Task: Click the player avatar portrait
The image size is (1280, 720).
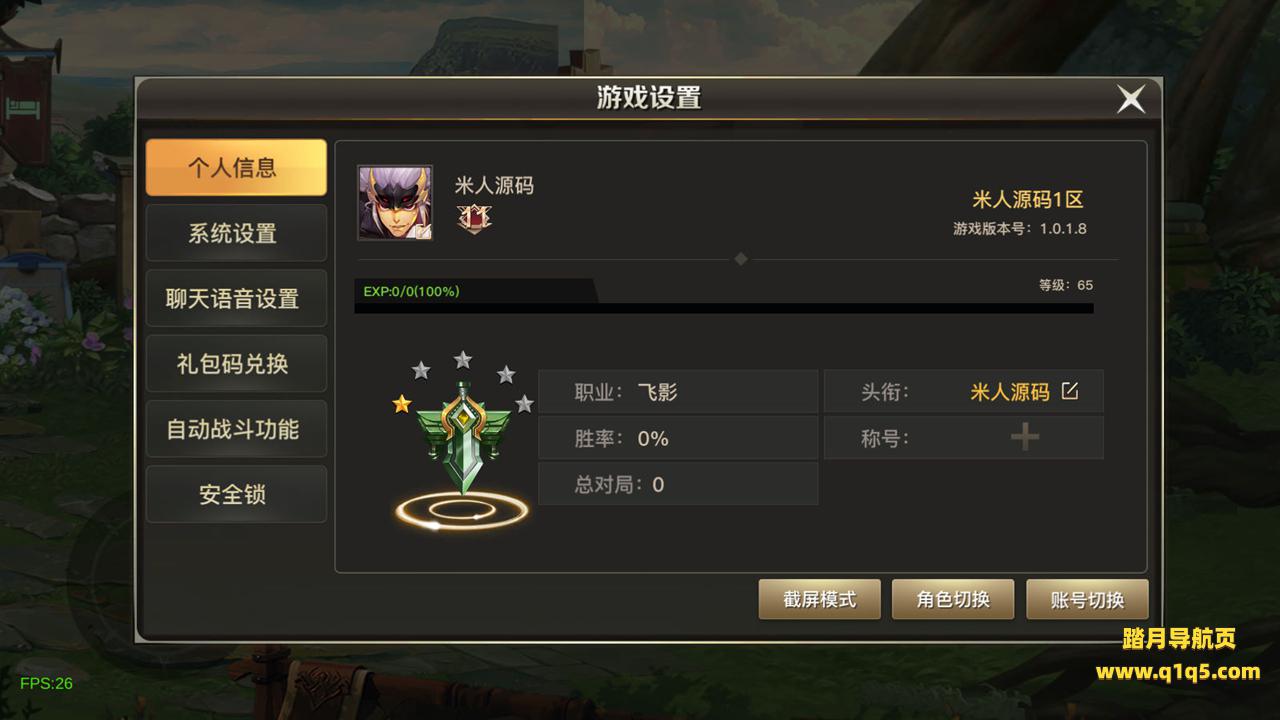Action: (395, 203)
